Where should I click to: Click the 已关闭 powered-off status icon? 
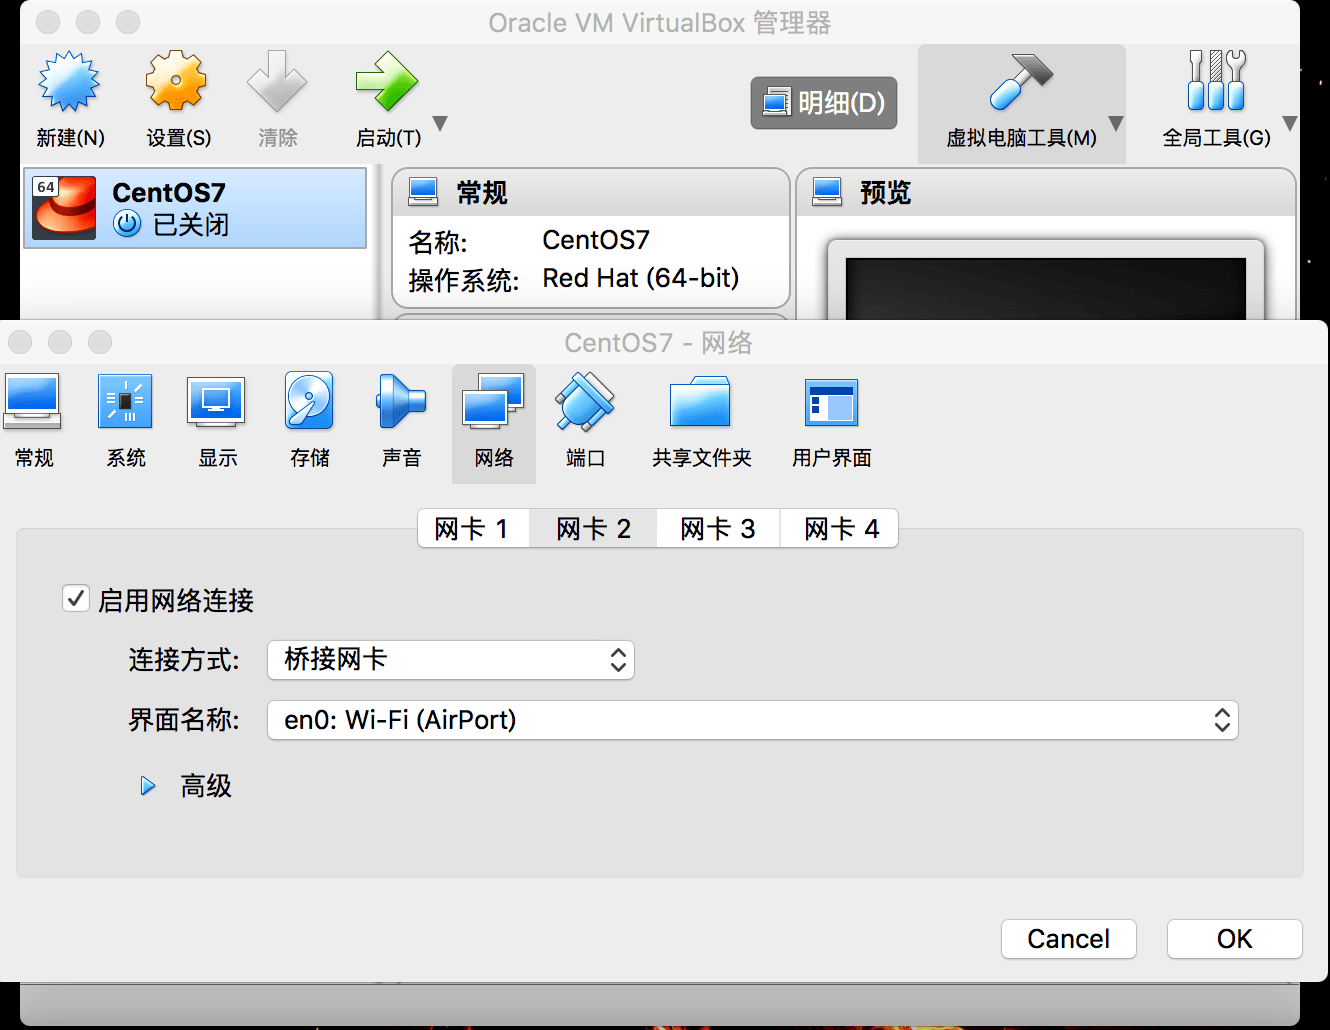click(127, 223)
